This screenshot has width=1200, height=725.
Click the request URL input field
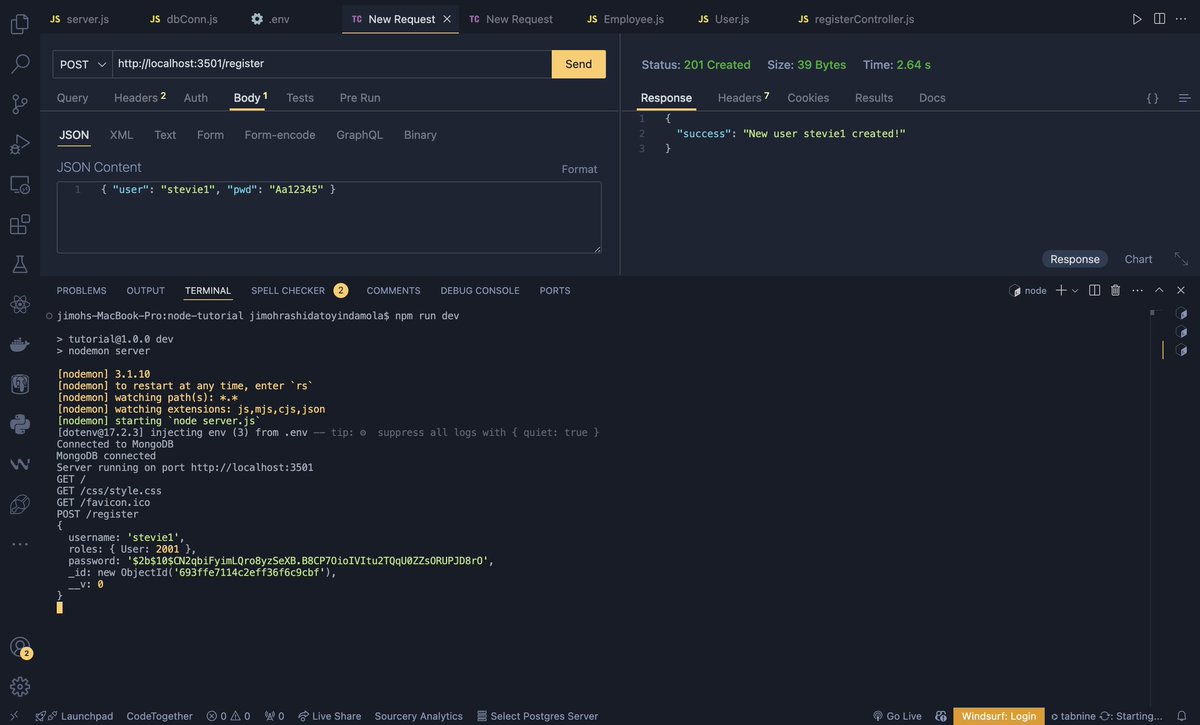click(332, 64)
